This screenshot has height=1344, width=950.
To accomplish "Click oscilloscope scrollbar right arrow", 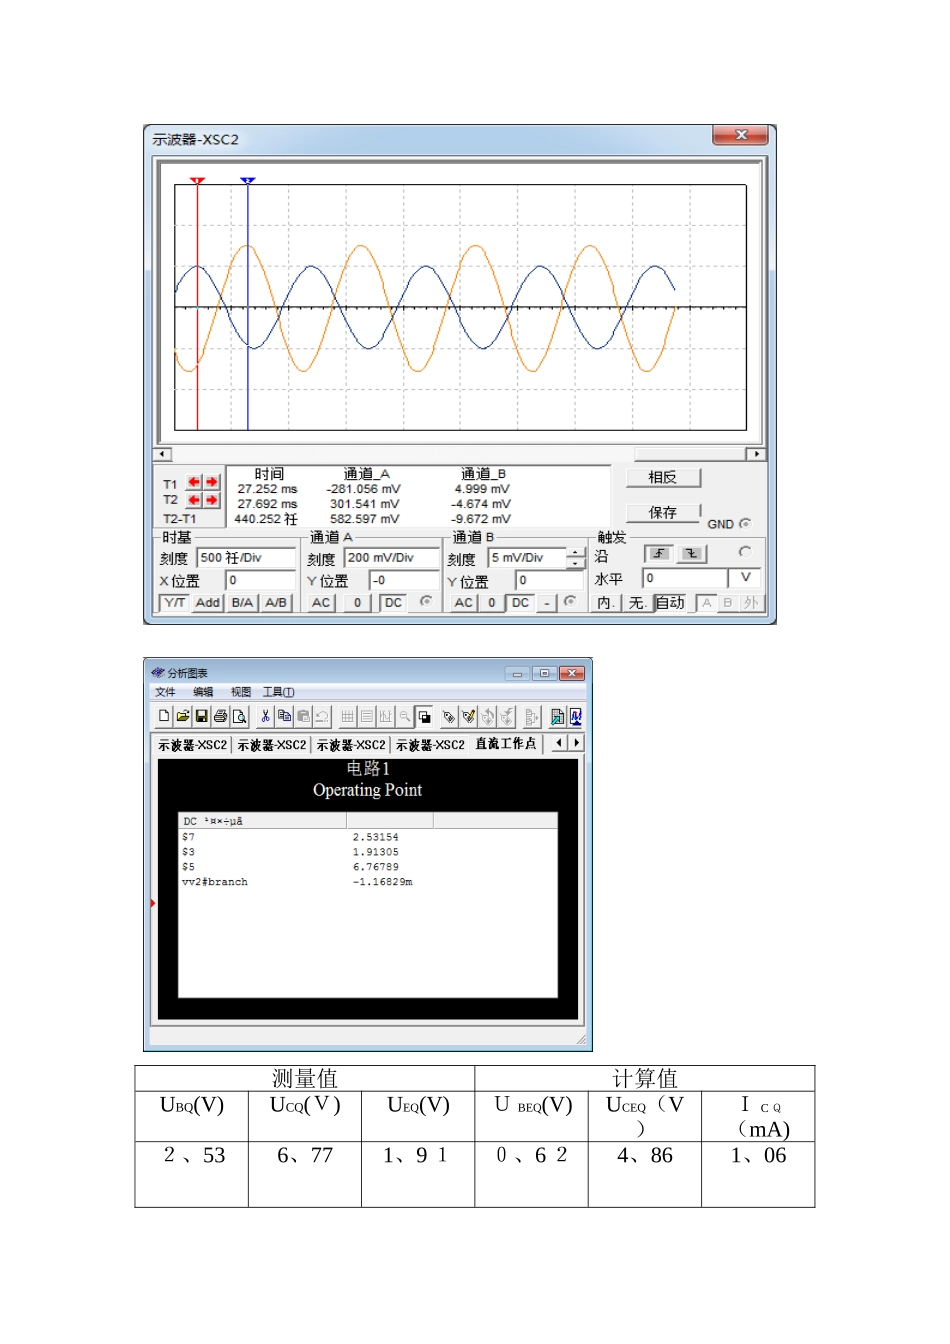I will 756,454.
